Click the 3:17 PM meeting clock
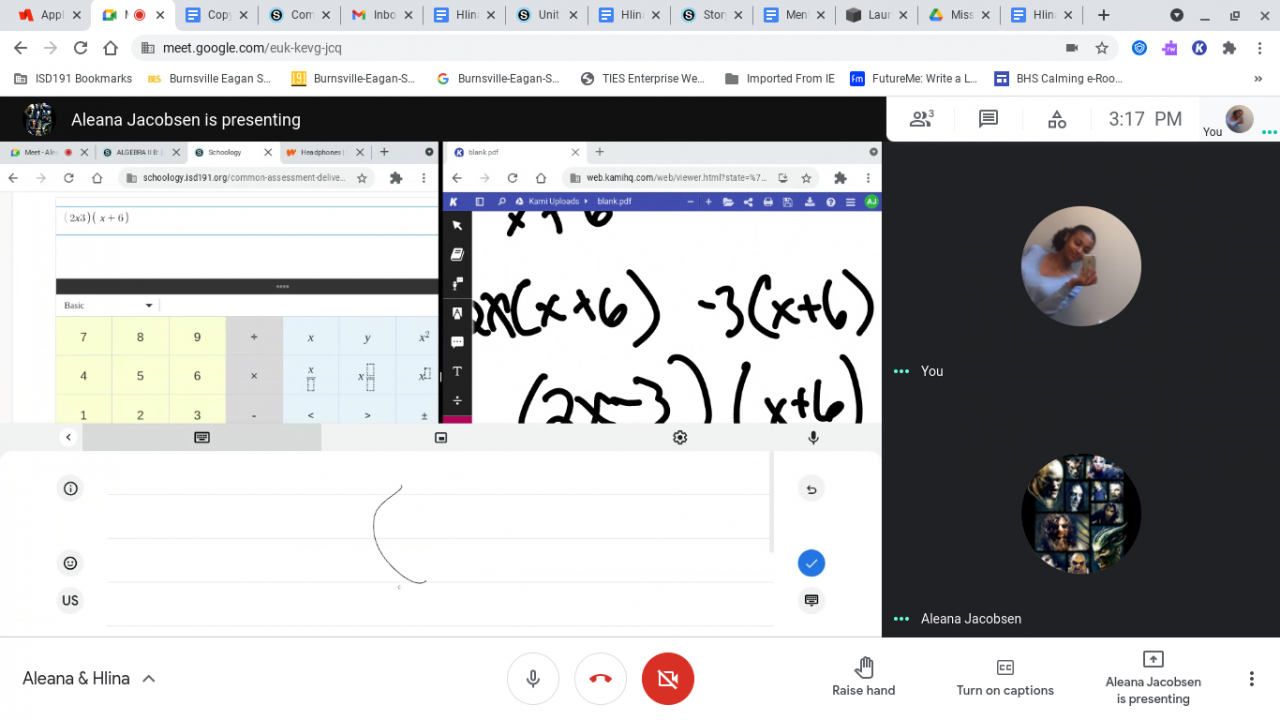Viewport: 1280px width, 720px height. pos(1145,119)
